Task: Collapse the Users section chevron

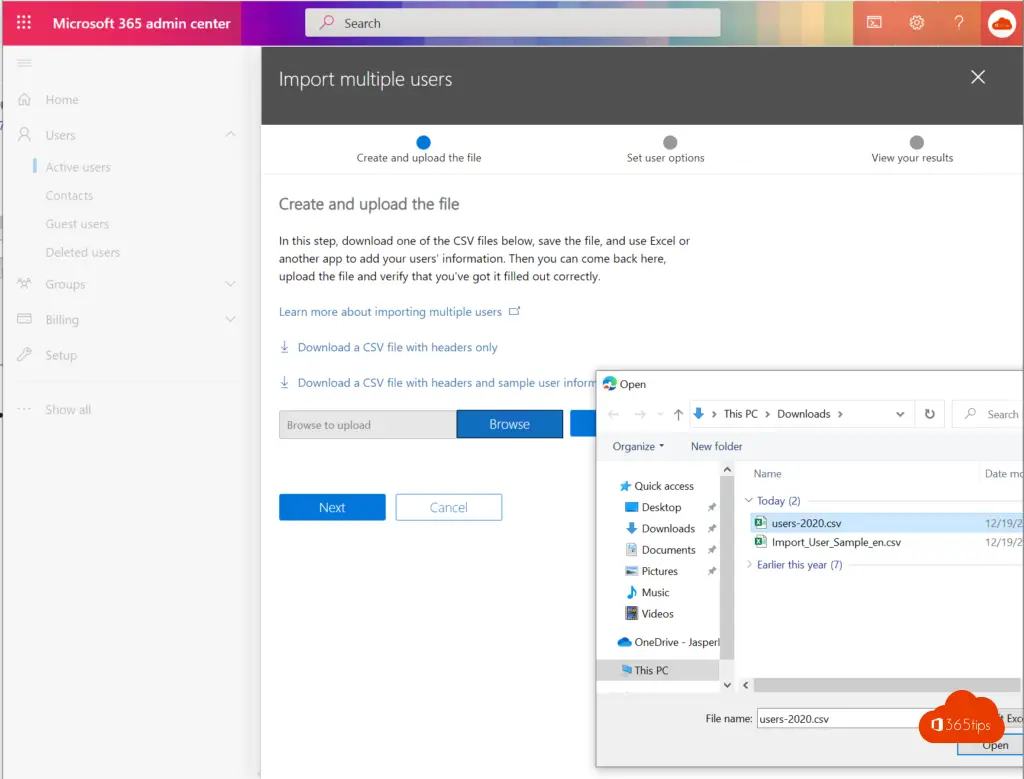Action: (x=231, y=135)
